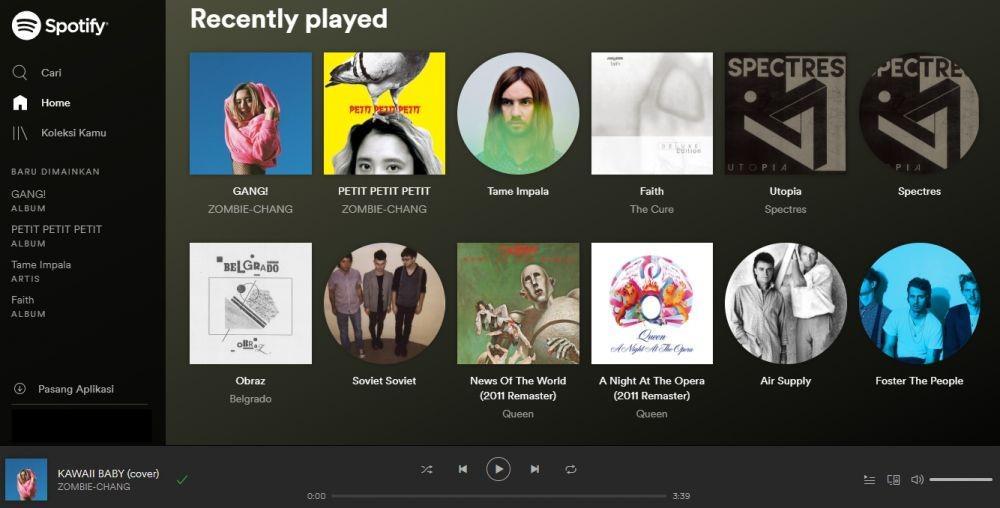Screen dimensions: 1000x508
Task: Open the GANG! album cover
Action: 251,113
